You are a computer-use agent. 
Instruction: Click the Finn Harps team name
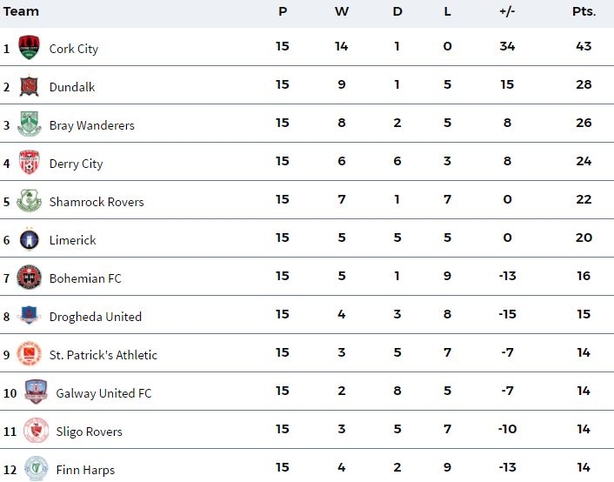coord(85,469)
